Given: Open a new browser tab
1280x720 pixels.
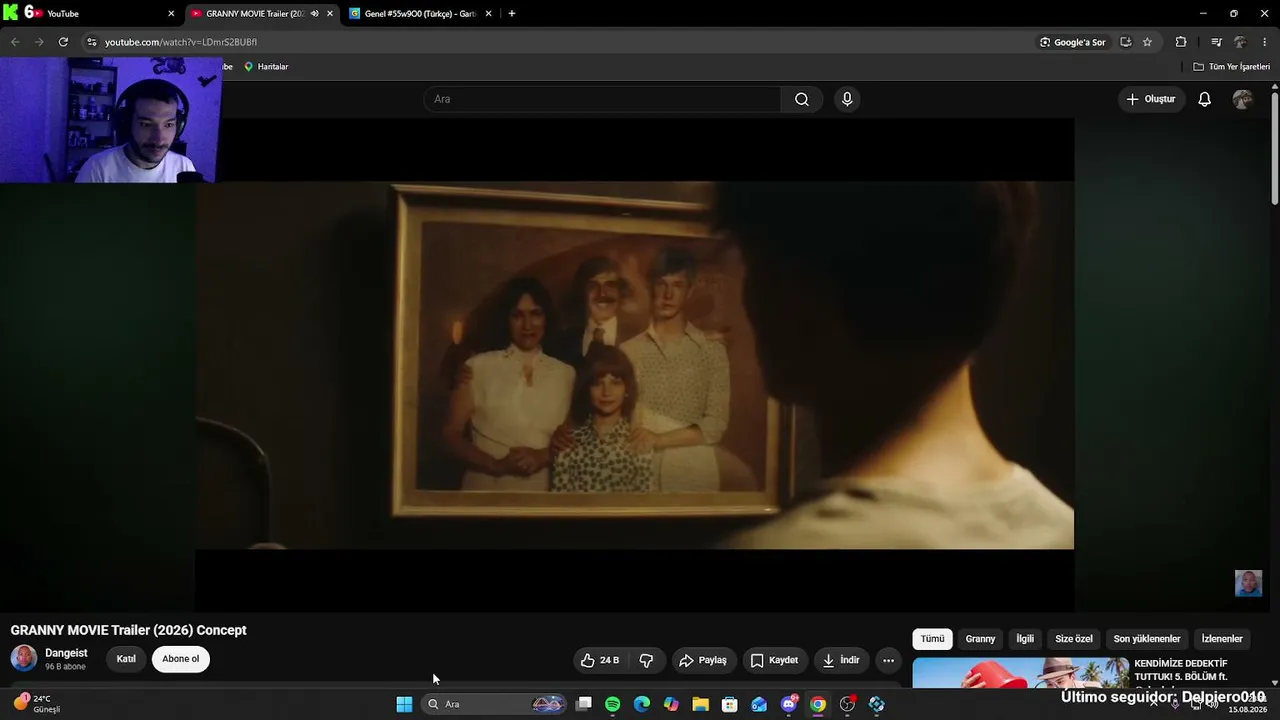Looking at the screenshot, I should pos(512,14).
